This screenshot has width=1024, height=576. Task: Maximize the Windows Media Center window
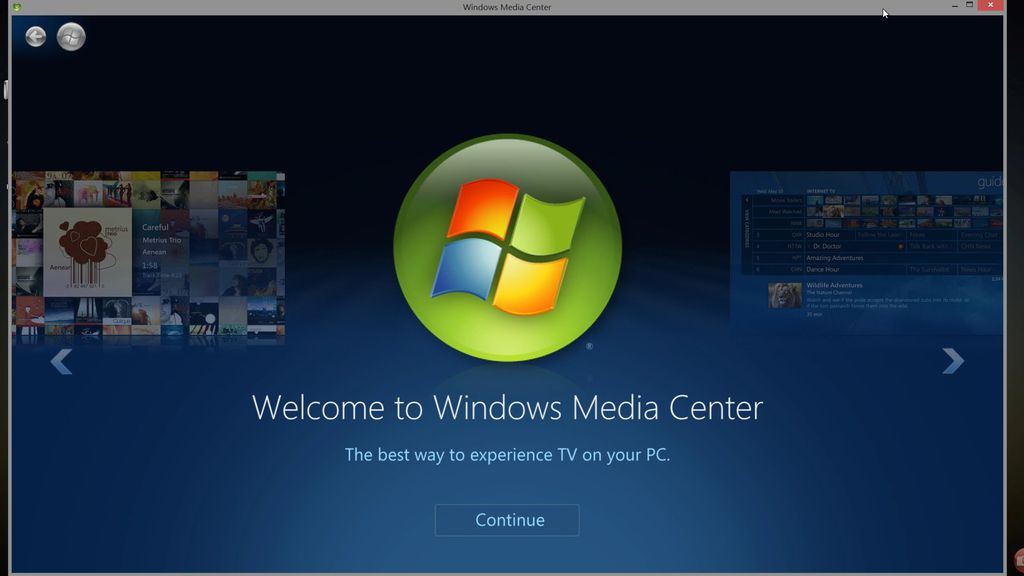pos(970,5)
